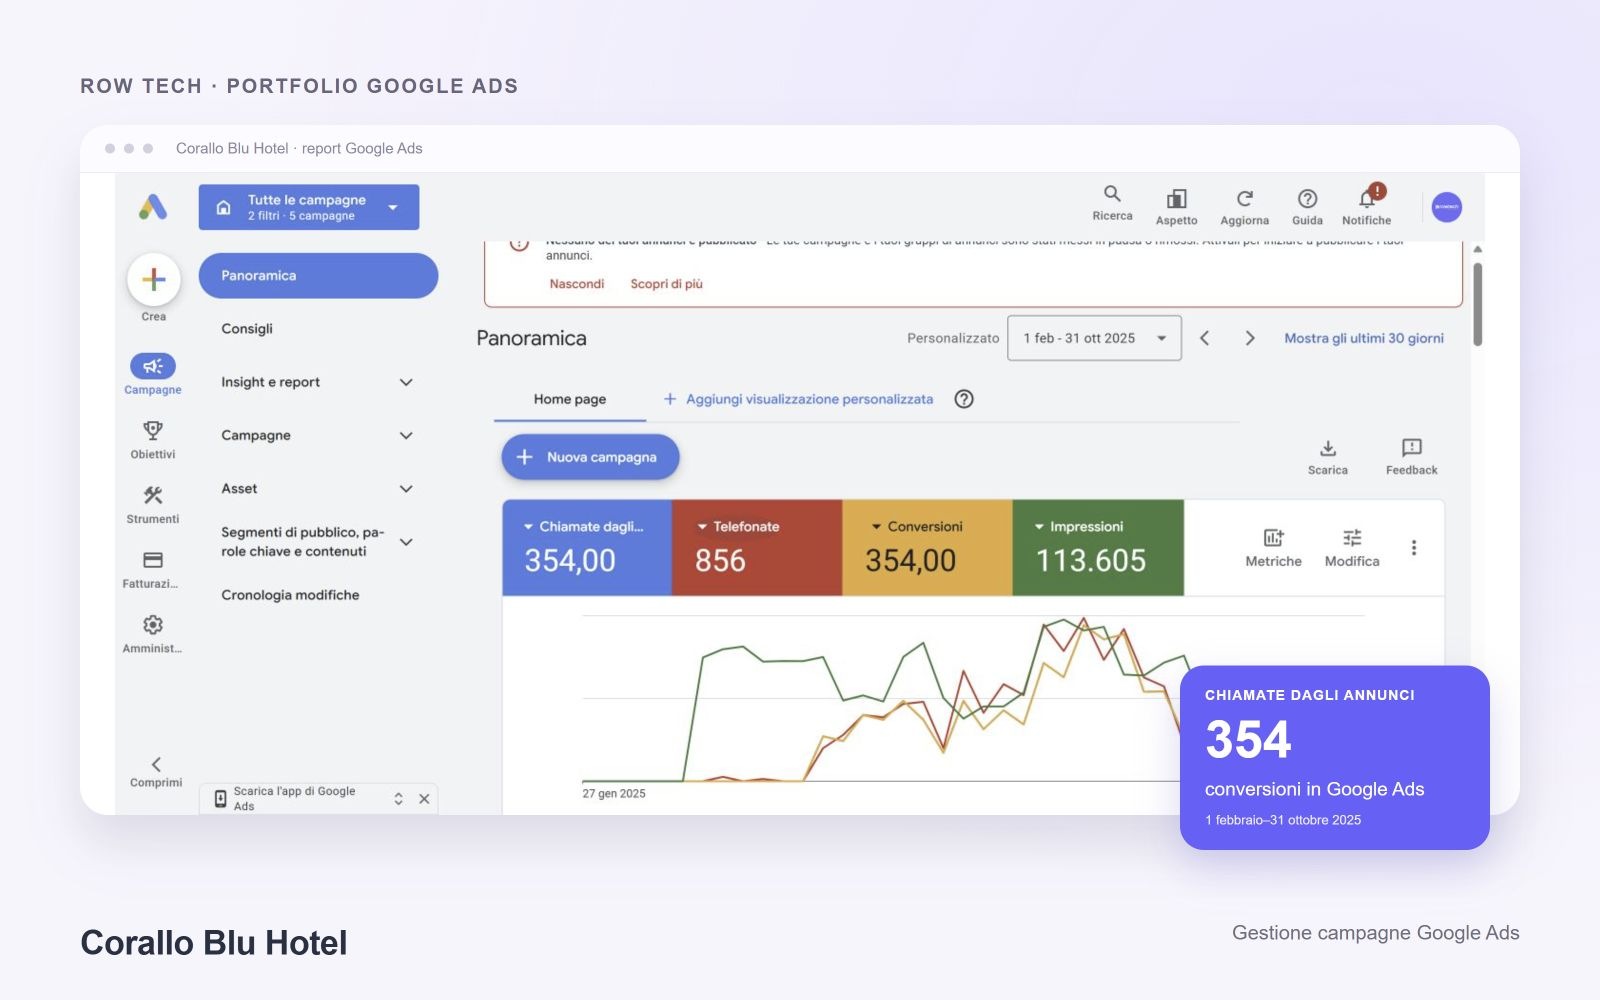Screen dimensions: 1600x1000
Task: Open the Ricerca search icon
Action: tap(1112, 194)
